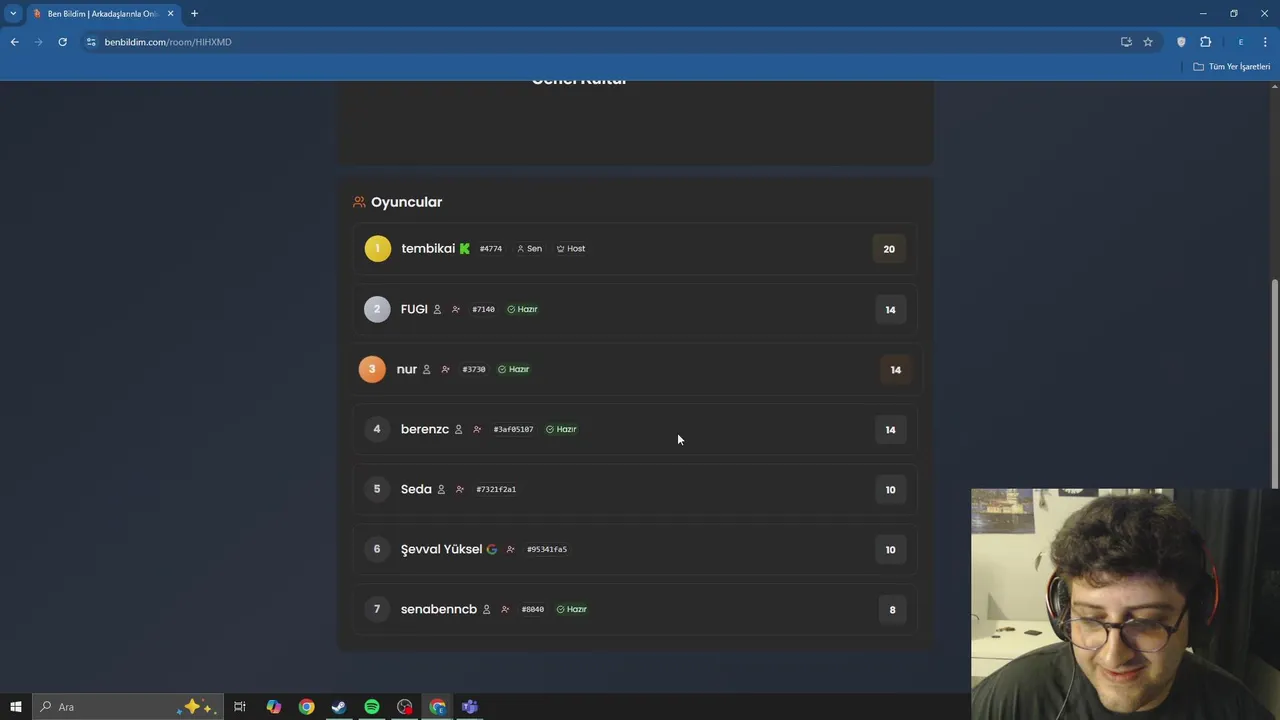Viewport: 1280px width, 720px height.
Task: Click the add-friend icon in senabenncb's row
Action: point(505,609)
